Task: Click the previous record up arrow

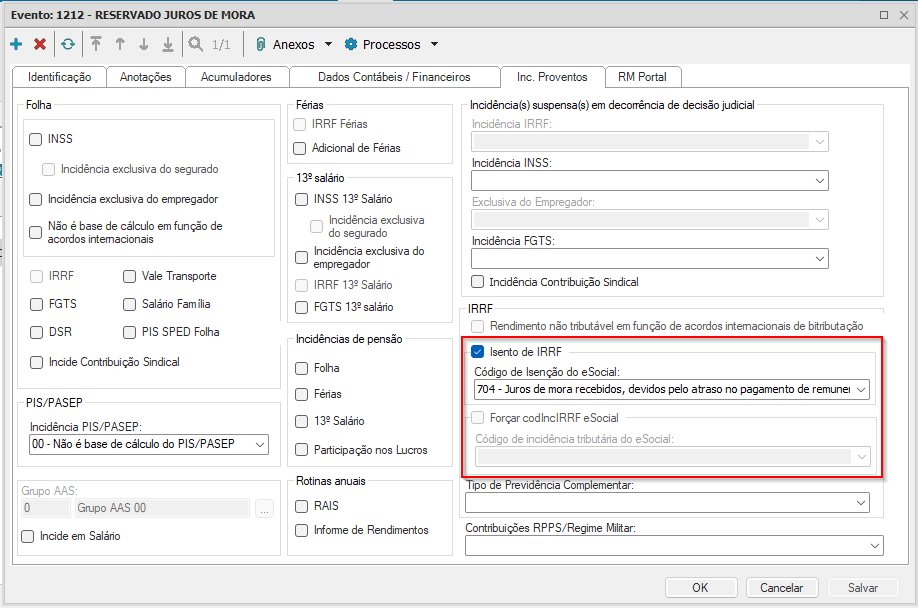Action: (x=120, y=44)
